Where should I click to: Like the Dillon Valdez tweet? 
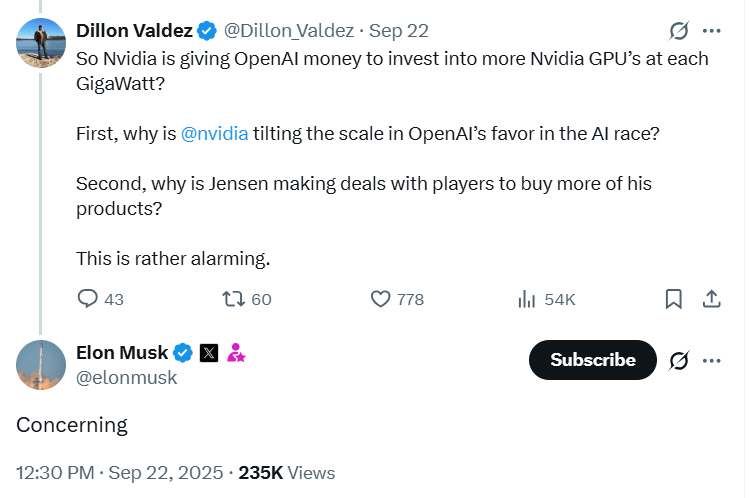pos(381,299)
